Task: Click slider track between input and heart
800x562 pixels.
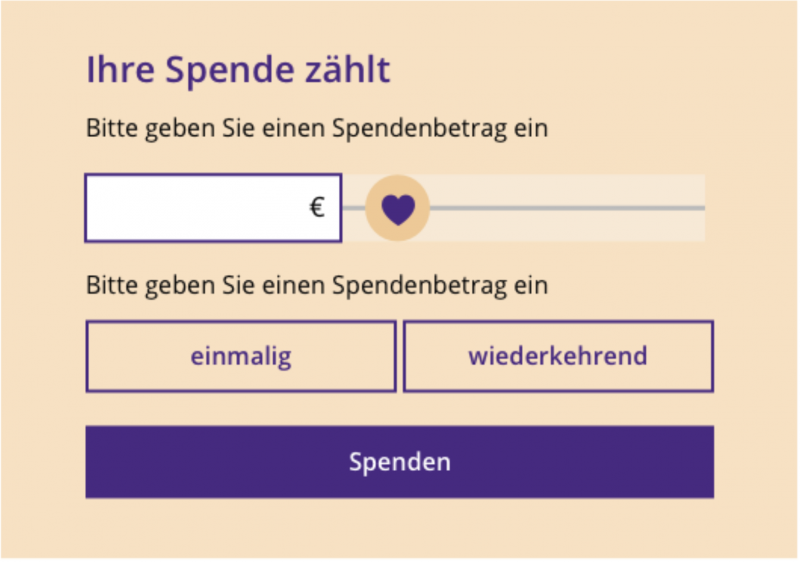Action: tap(354, 208)
